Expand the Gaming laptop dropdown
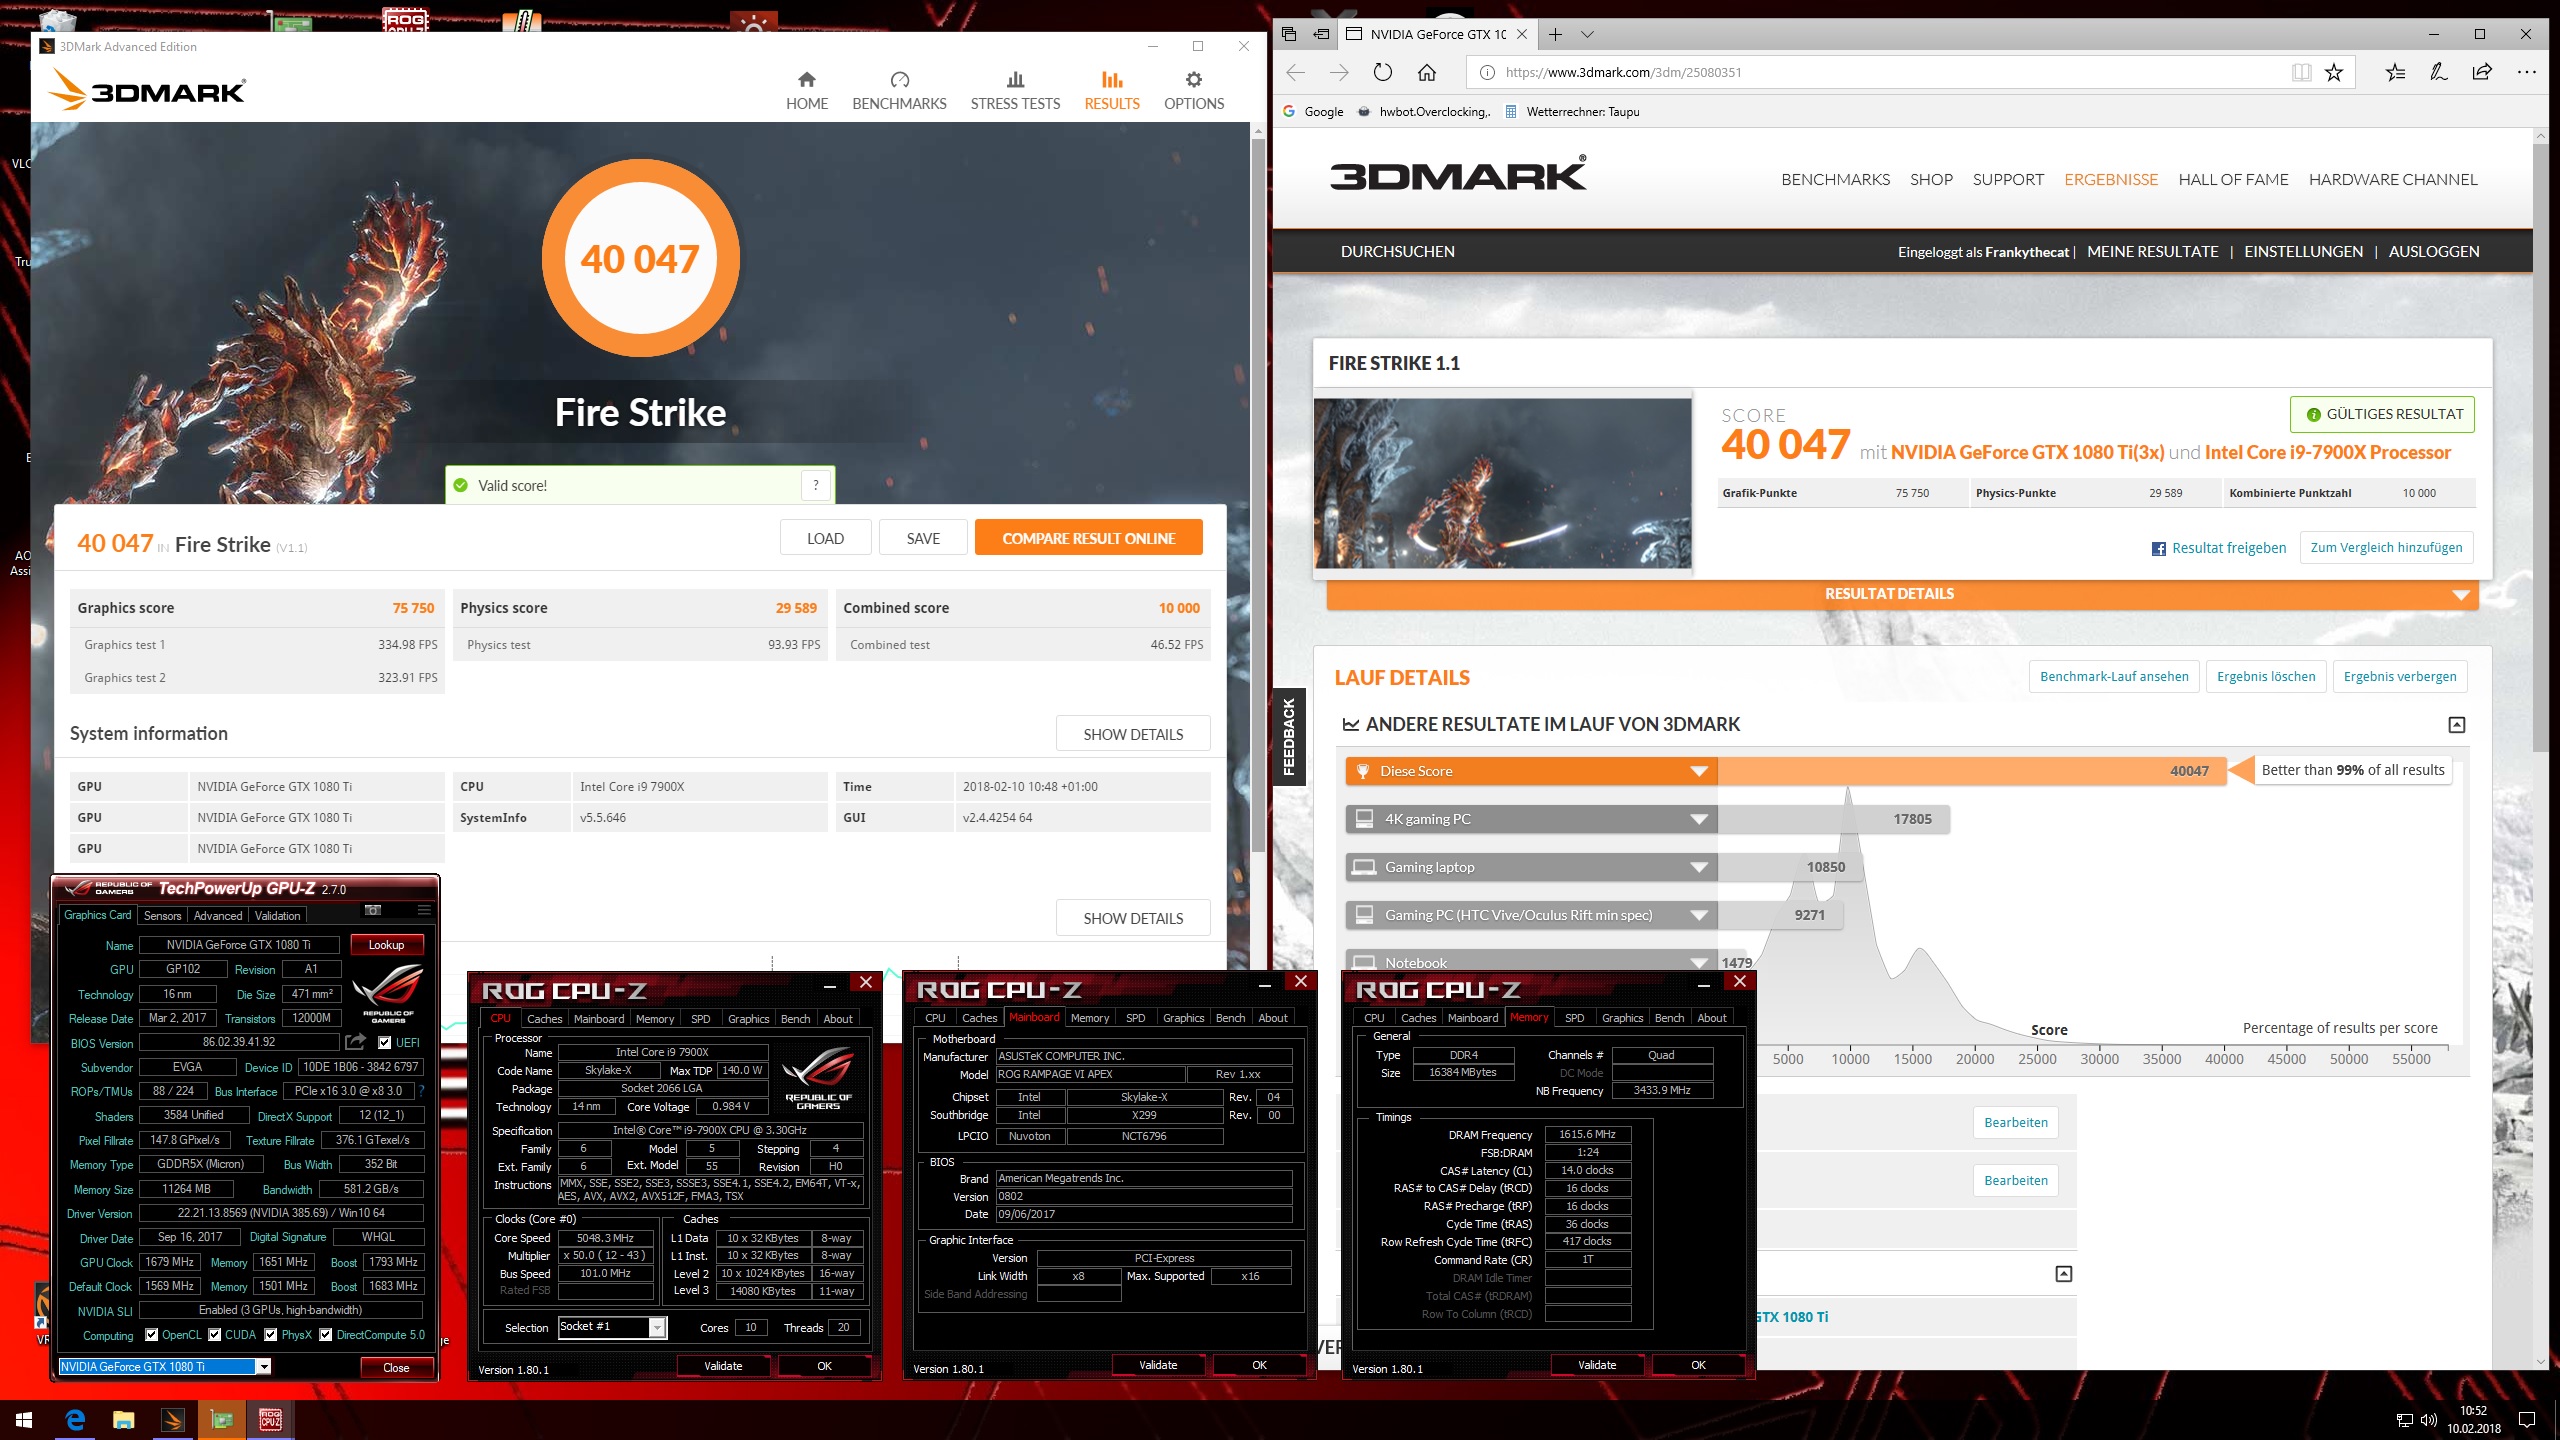 1698,867
